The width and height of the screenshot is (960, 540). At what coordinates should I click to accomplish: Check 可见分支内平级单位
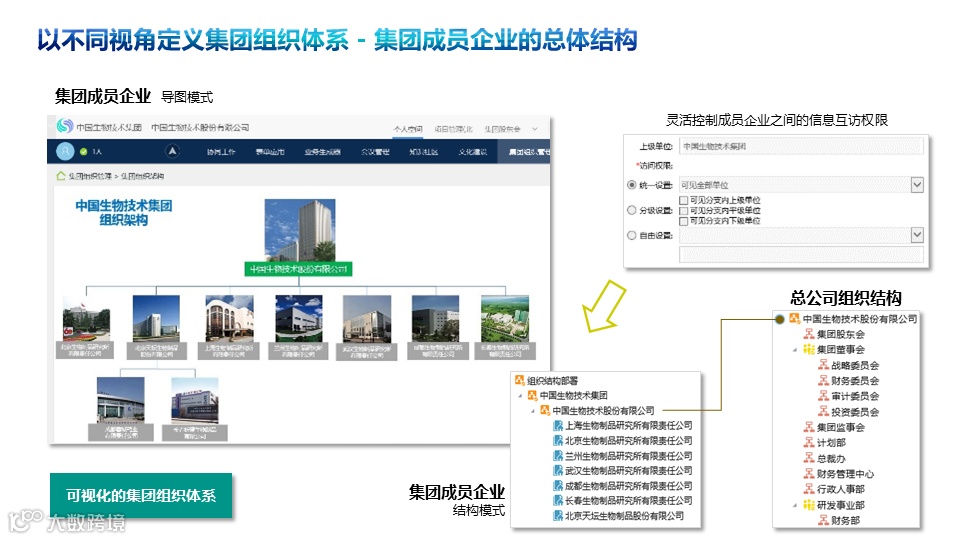(x=684, y=211)
